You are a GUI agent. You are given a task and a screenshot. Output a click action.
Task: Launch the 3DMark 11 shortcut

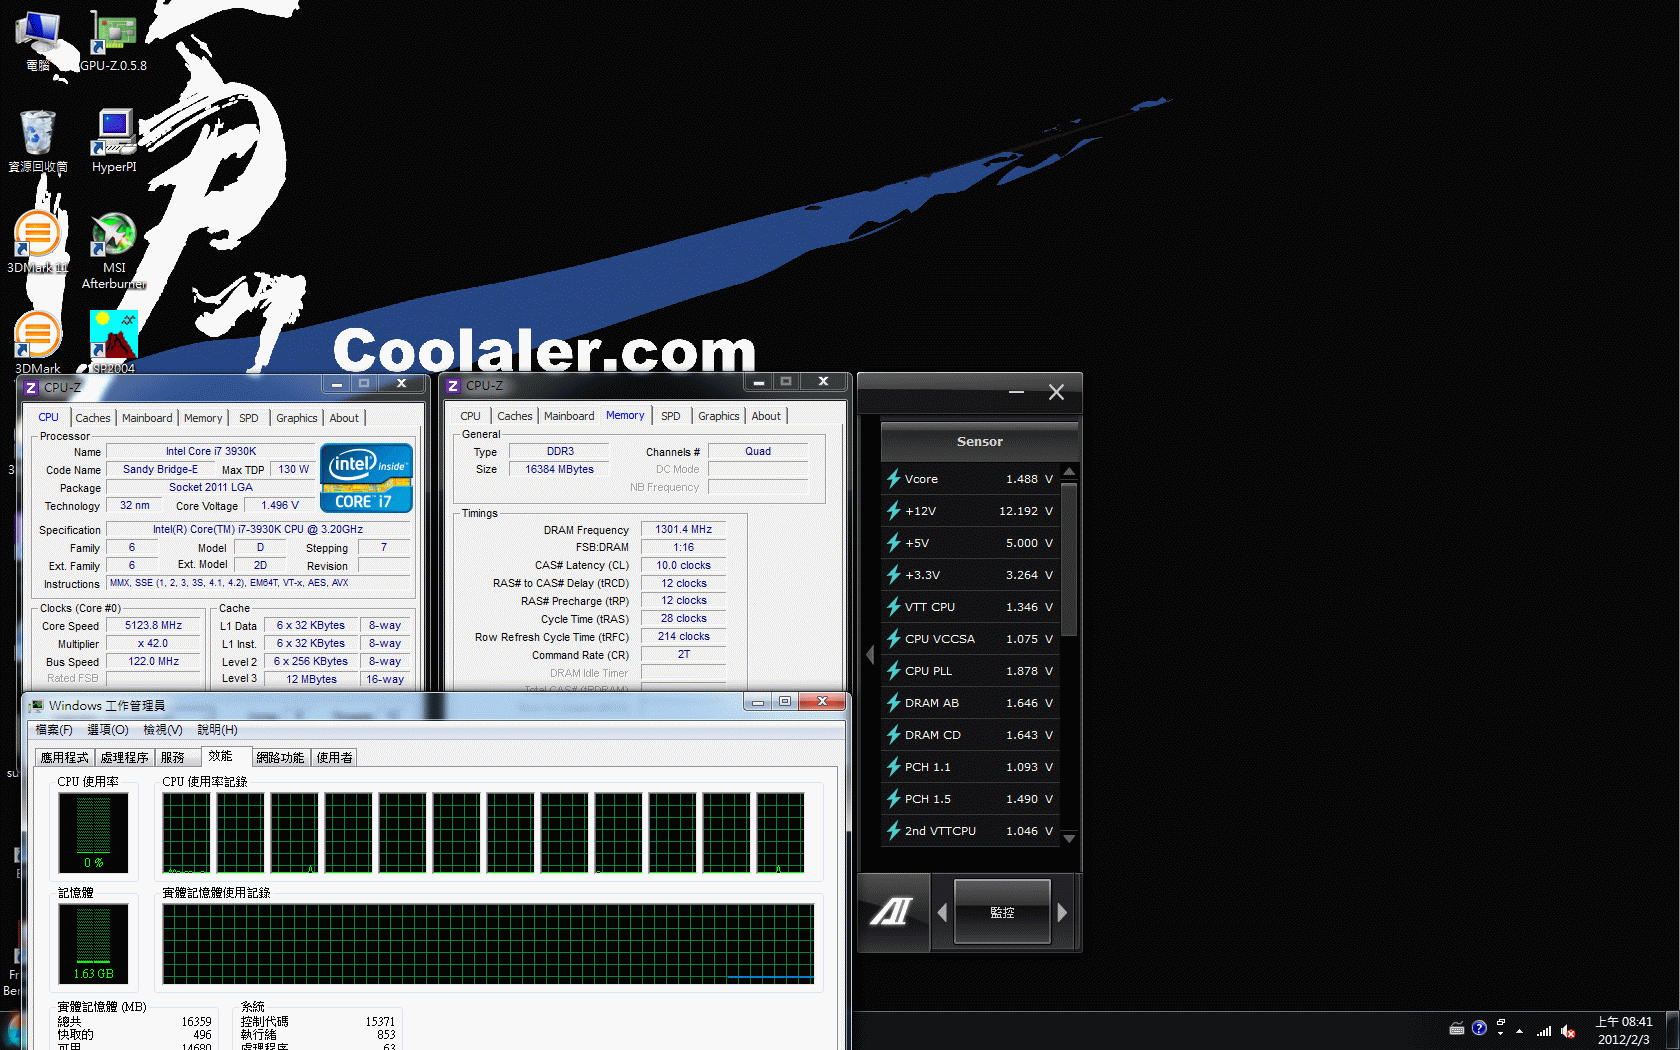click(x=38, y=241)
